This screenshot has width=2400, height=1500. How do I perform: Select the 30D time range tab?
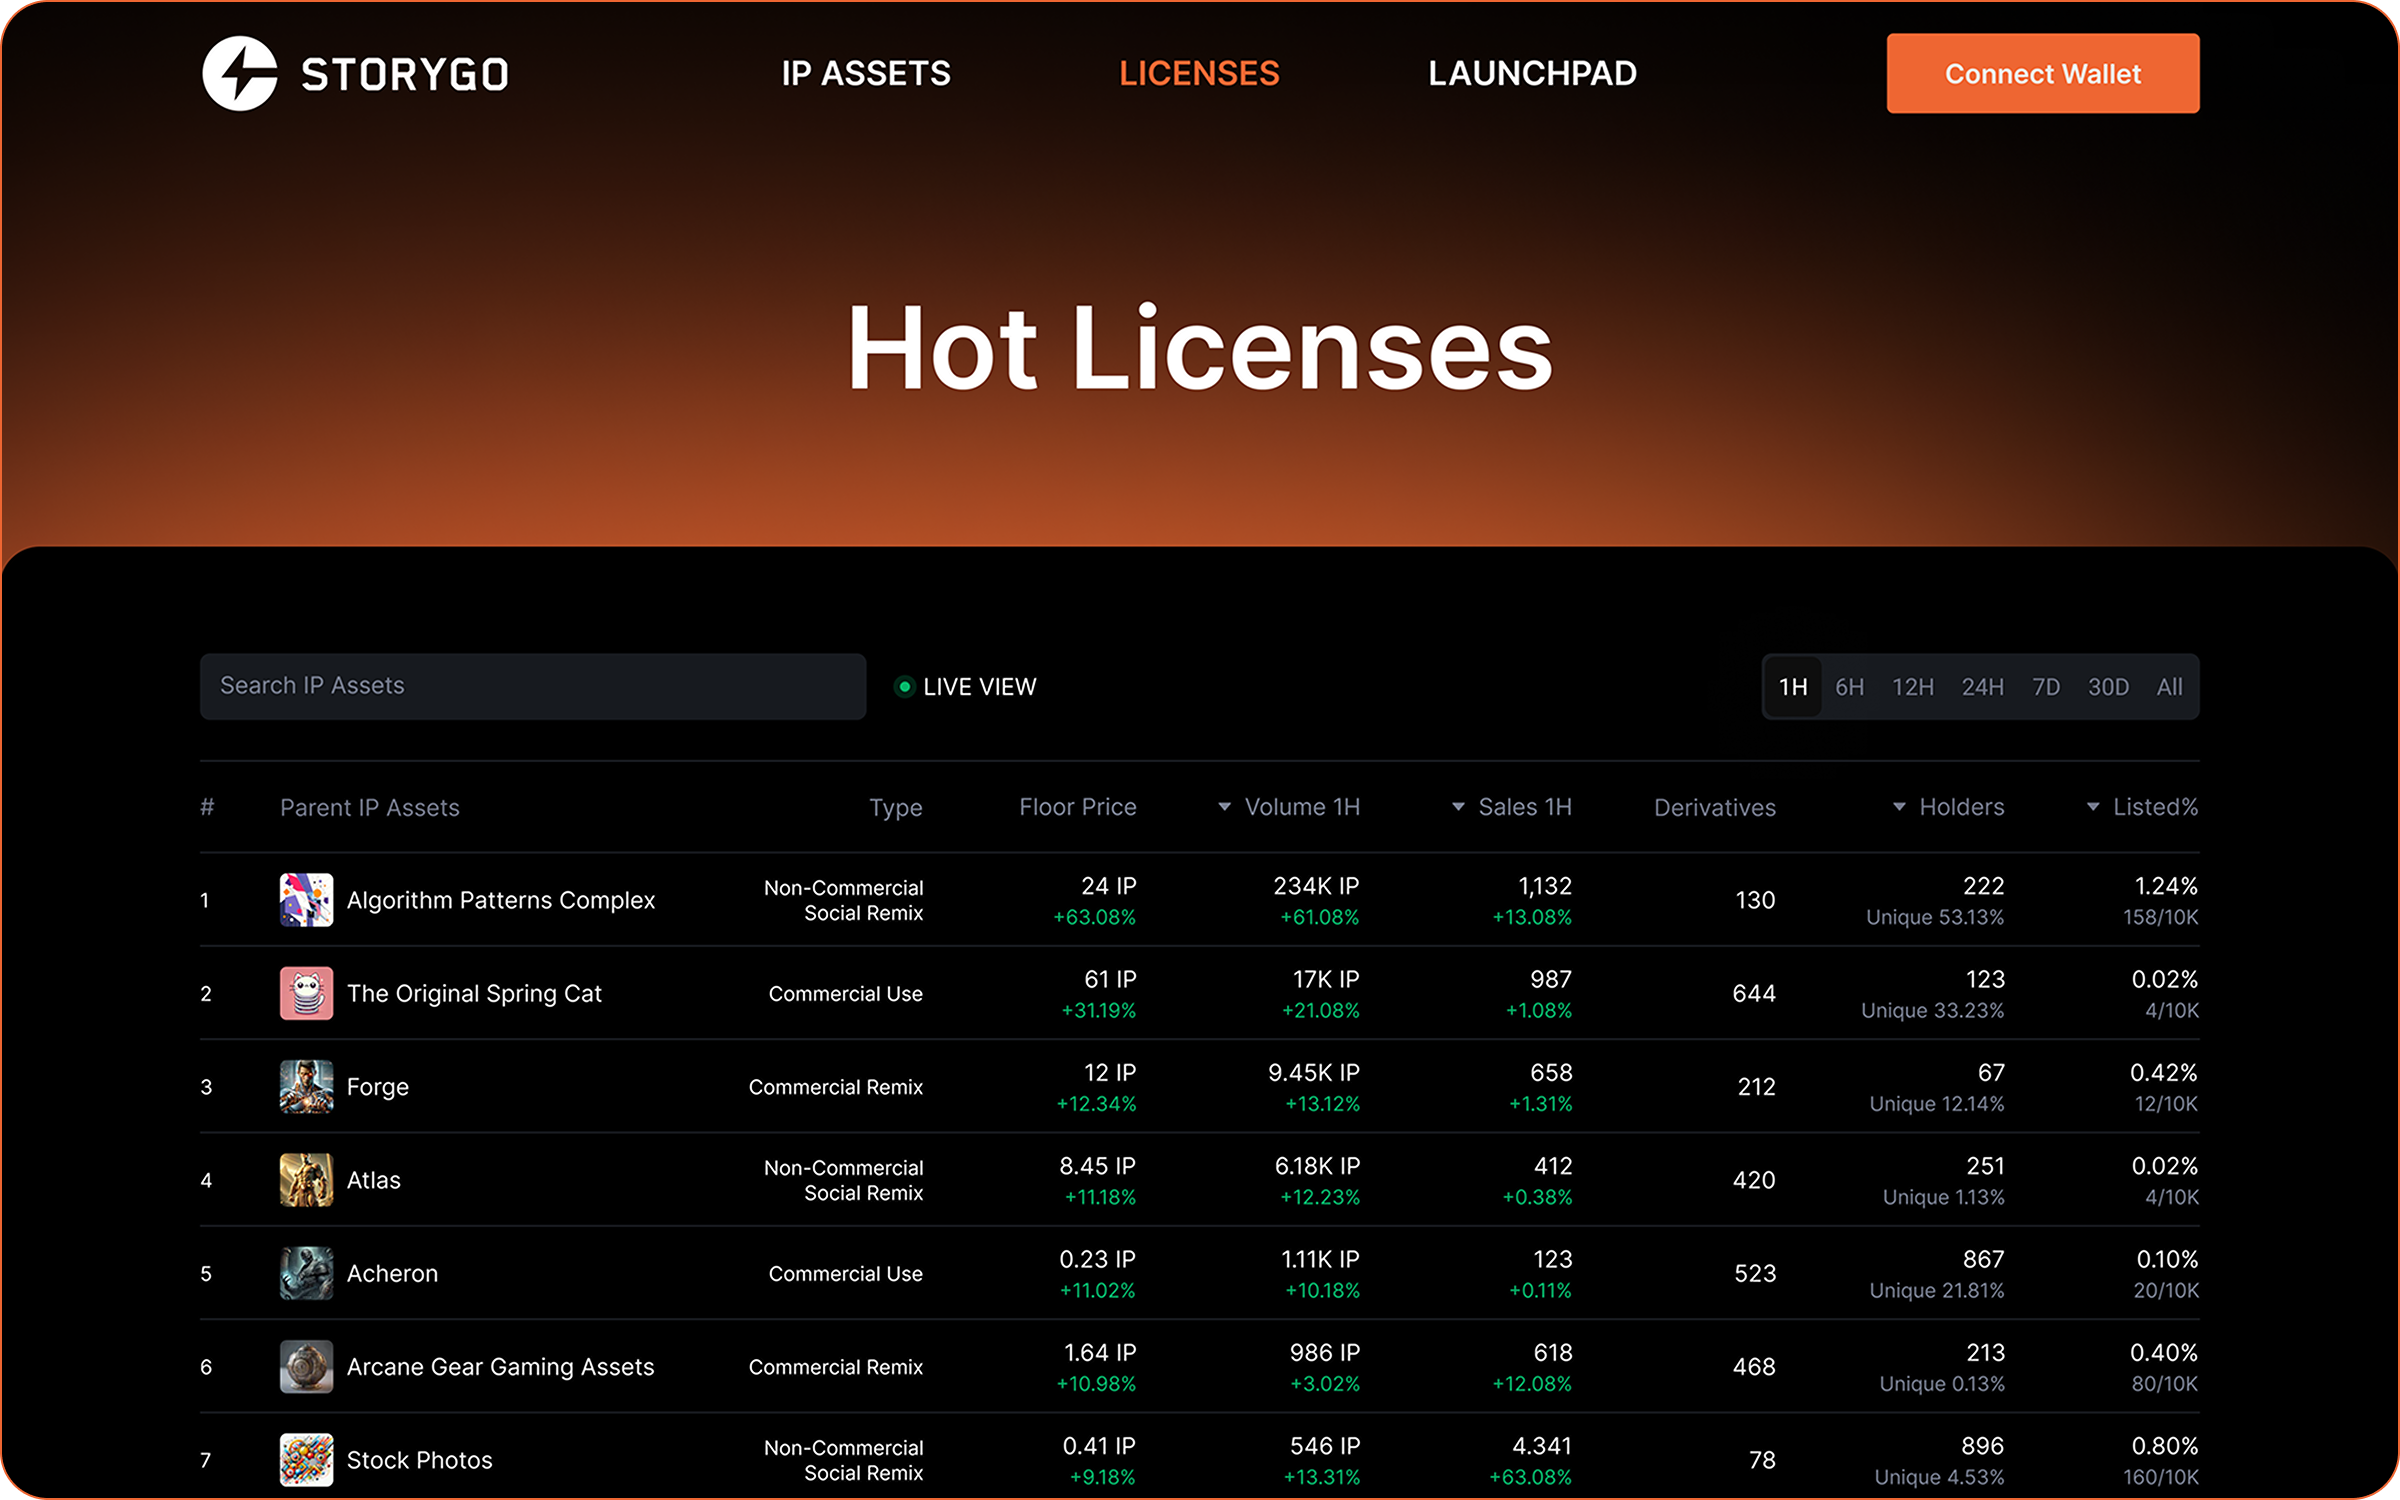pyautogui.click(x=2108, y=687)
